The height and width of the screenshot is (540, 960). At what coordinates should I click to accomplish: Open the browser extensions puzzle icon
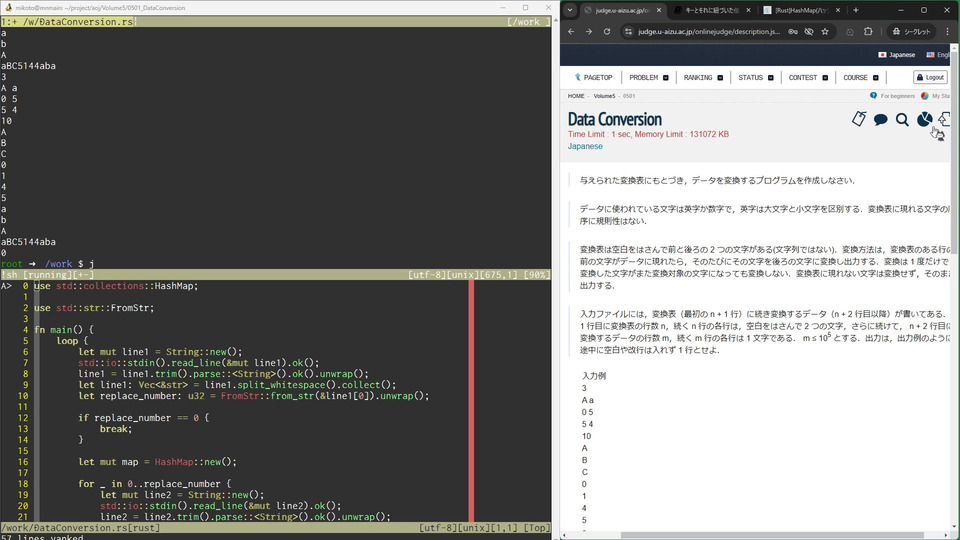click(868, 31)
